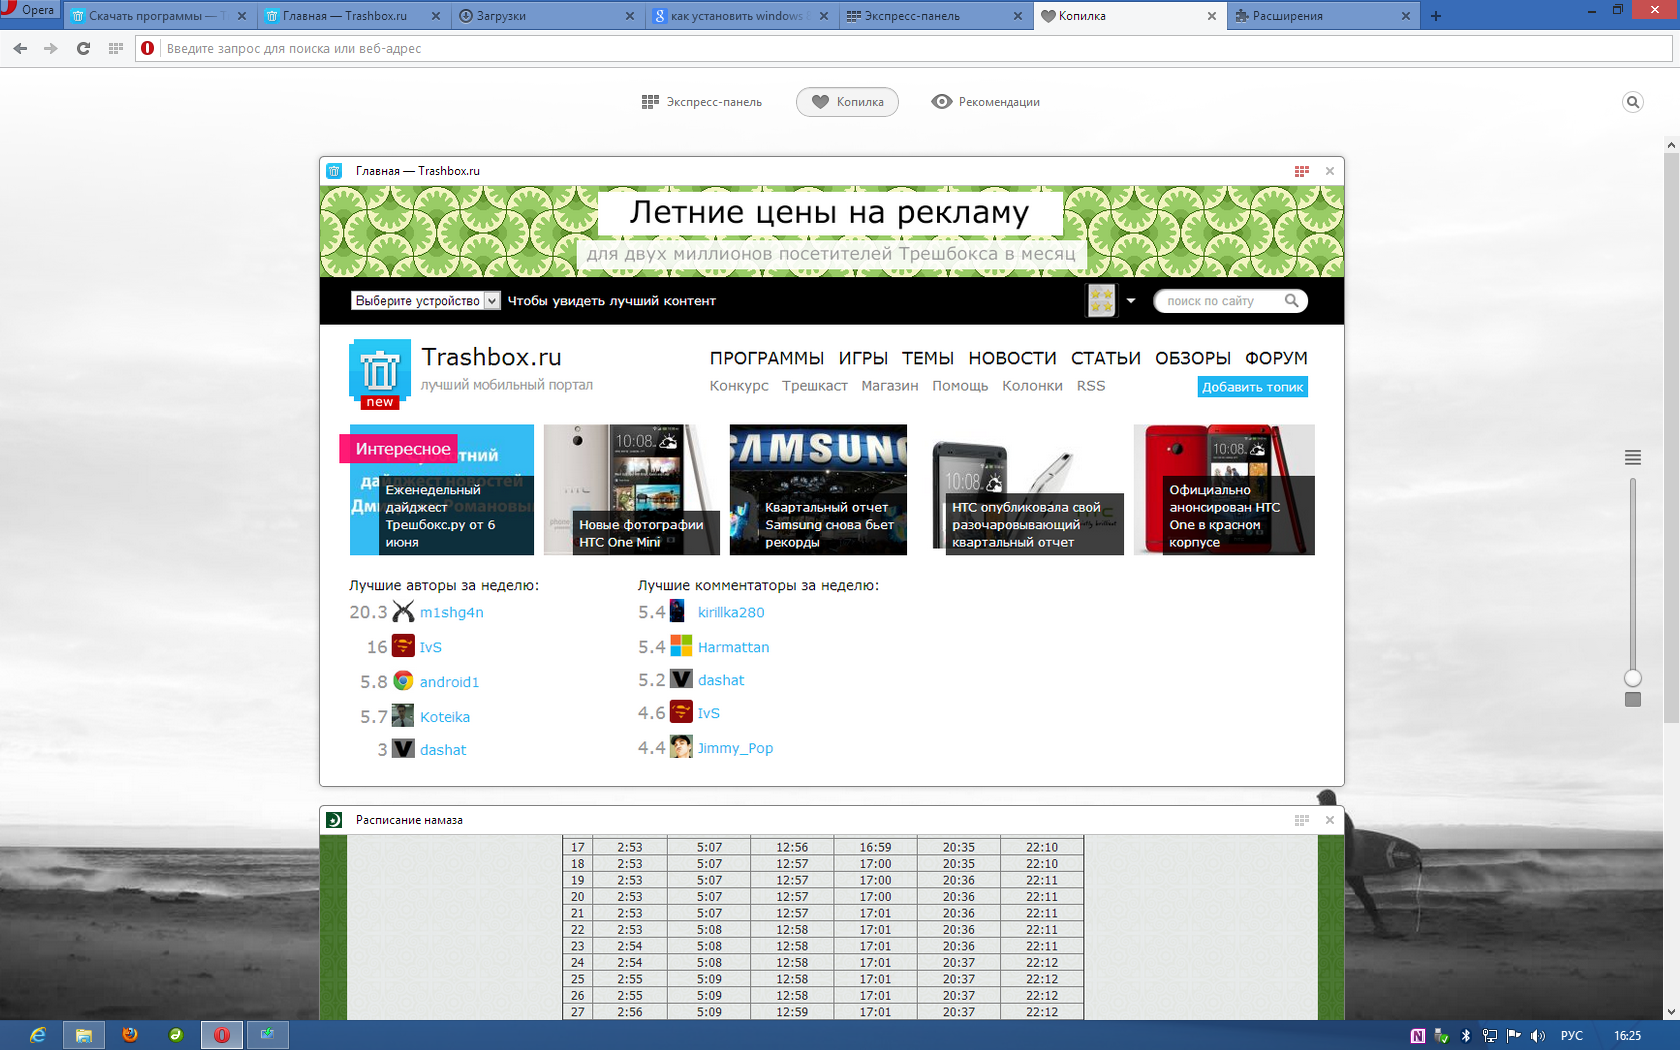Click the user avatar icon in the black bar
The width and height of the screenshot is (1680, 1050).
pos(1101,300)
